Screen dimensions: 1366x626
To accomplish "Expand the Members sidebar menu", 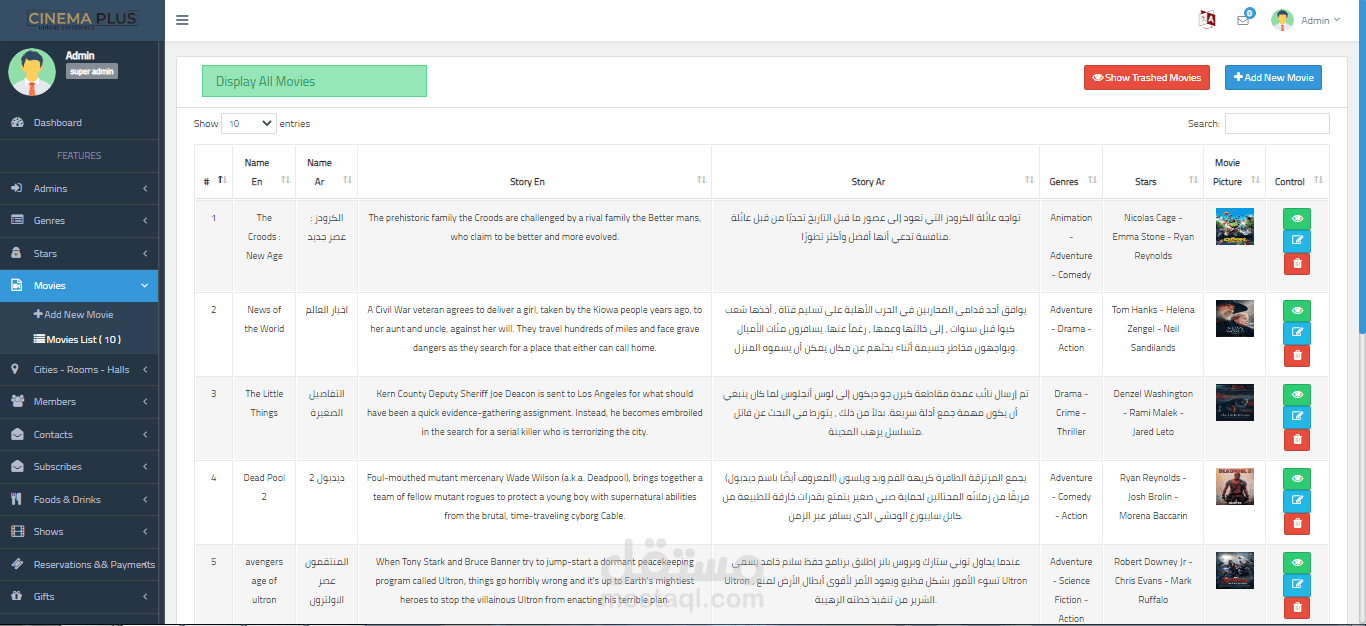I will click(79, 402).
